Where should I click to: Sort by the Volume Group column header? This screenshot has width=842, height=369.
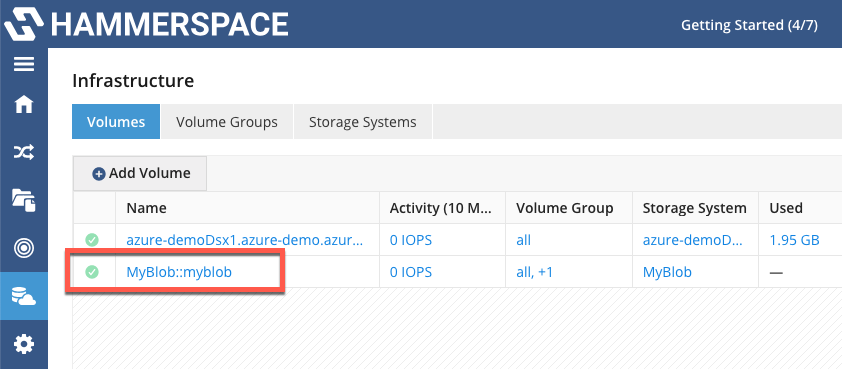pyautogui.click(x=569, y=208)
